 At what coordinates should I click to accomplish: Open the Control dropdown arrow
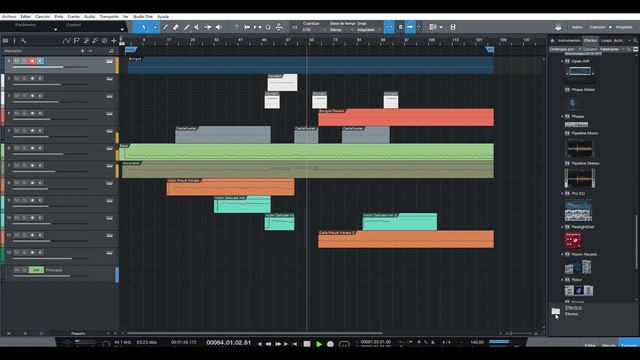tap(122, 29)
